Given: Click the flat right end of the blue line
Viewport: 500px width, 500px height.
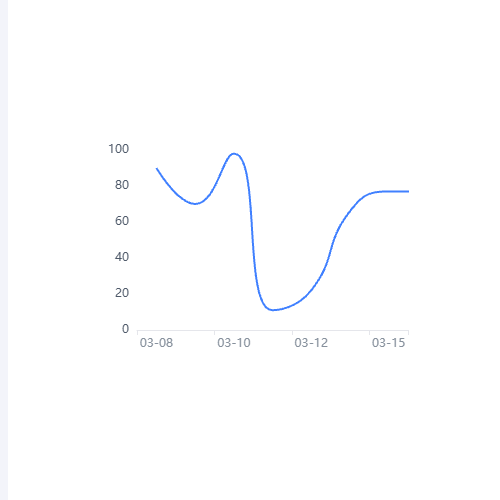Looking at the screenshot, I should point(395,191).
